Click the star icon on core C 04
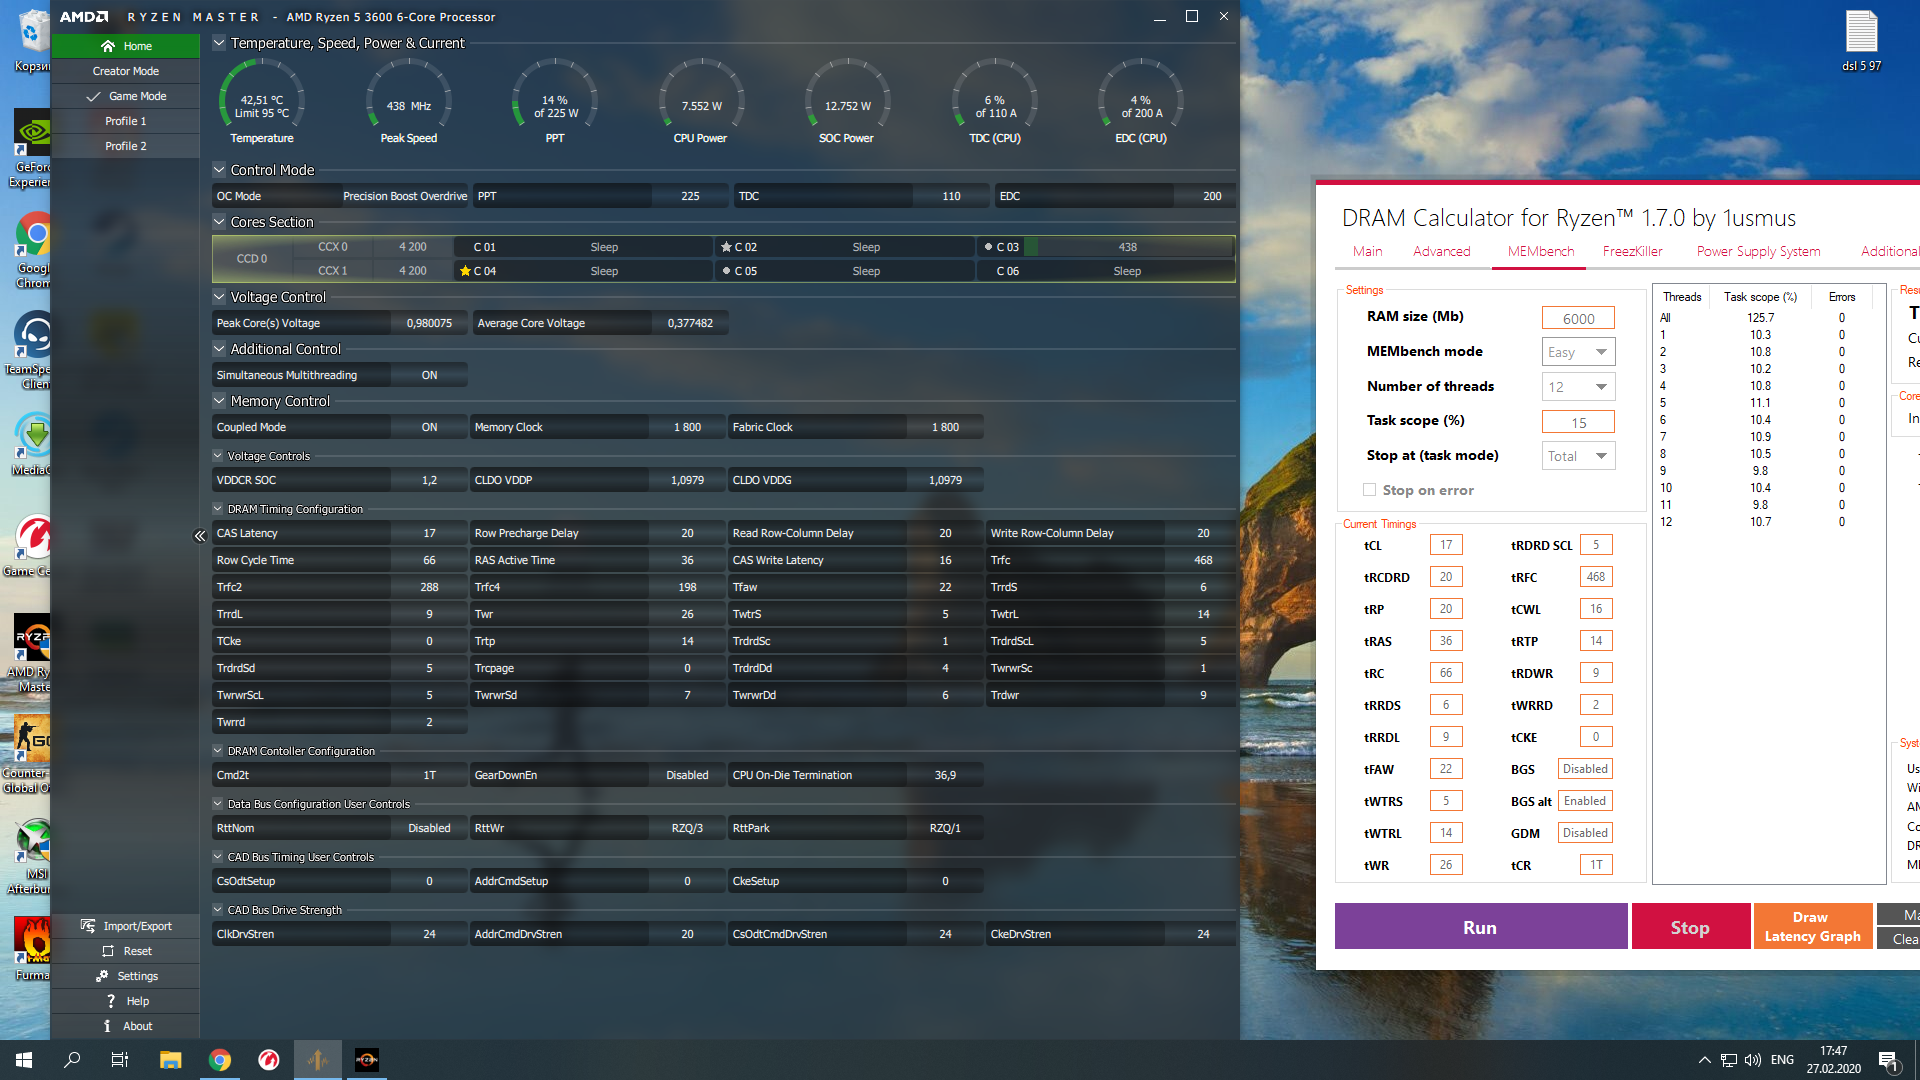This screenshot has width=1920, height=1080. pyautogui.click(x=465, y=271)
